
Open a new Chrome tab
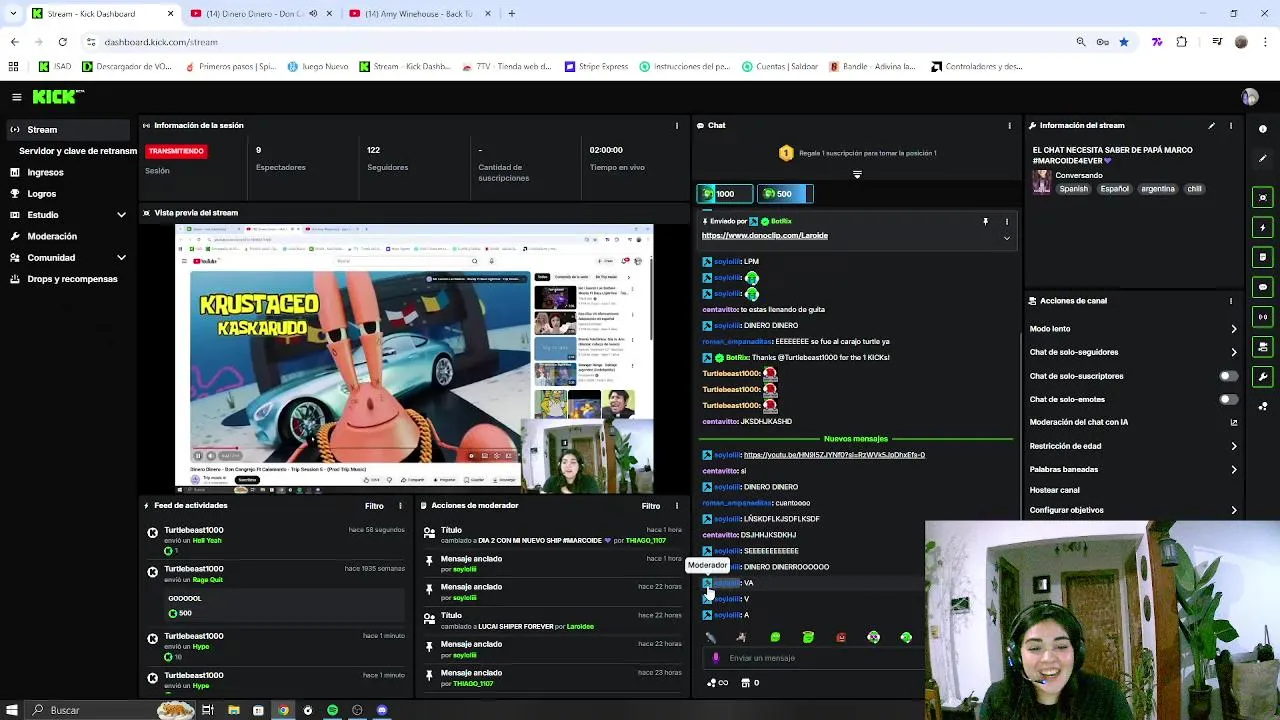pyautogui.click(x=511, y=14)
